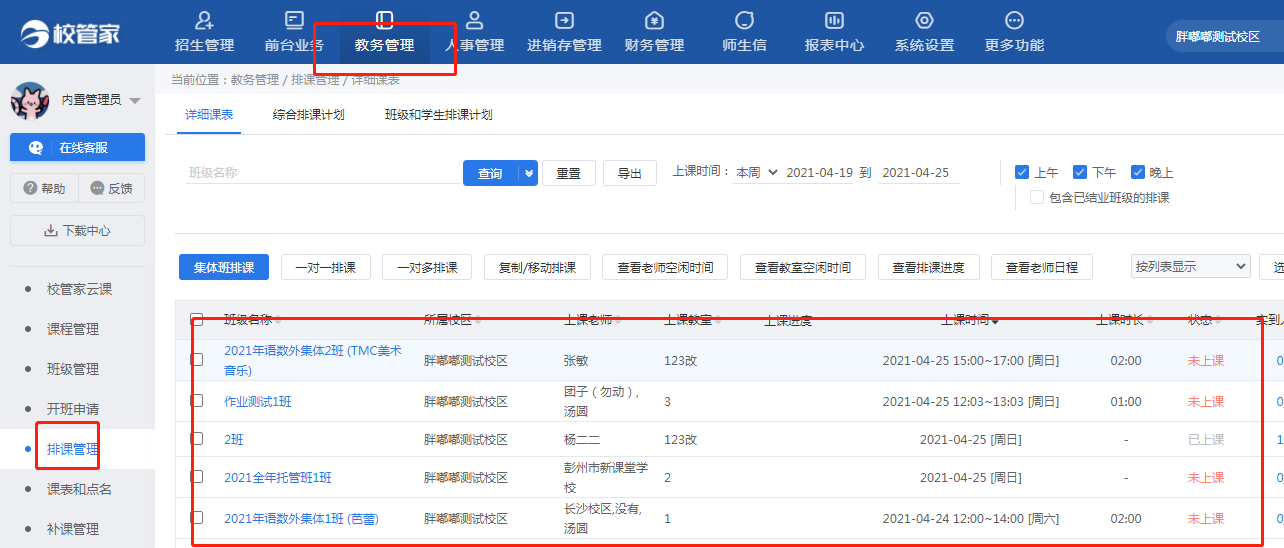The image size is (1284, 548).
Task: Check the select-all header checkbox
Action: 197,320
